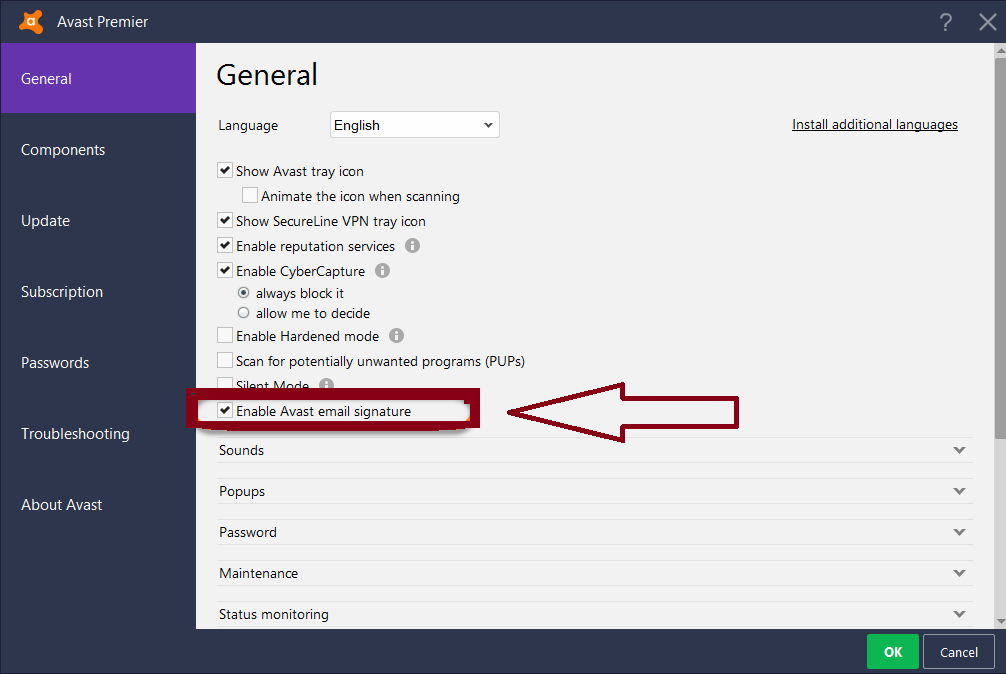Toggle Show Avast tray icon checkbox
Viewport: 1006px width, 674px height.
[x=225, y=171]
